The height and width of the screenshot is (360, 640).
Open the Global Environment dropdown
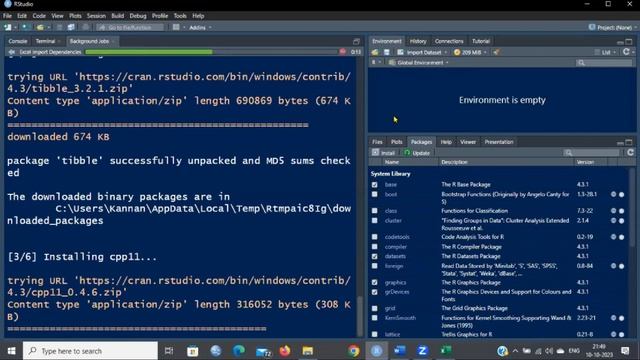(x=419, y=62)
